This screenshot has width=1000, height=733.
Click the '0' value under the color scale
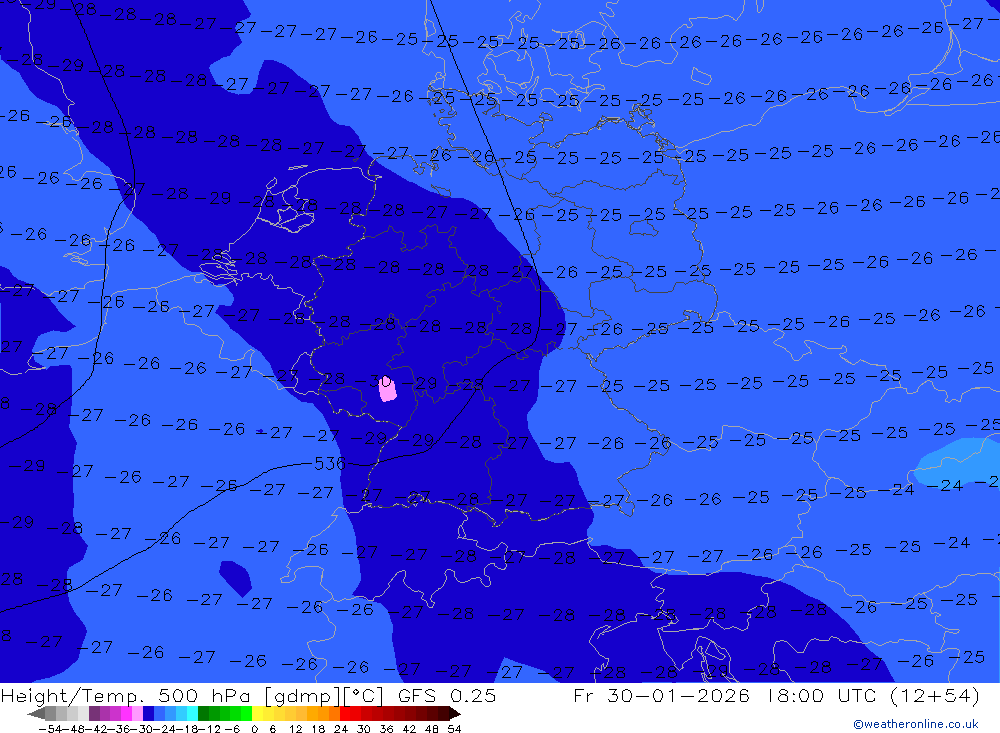[x=254, y=729]
